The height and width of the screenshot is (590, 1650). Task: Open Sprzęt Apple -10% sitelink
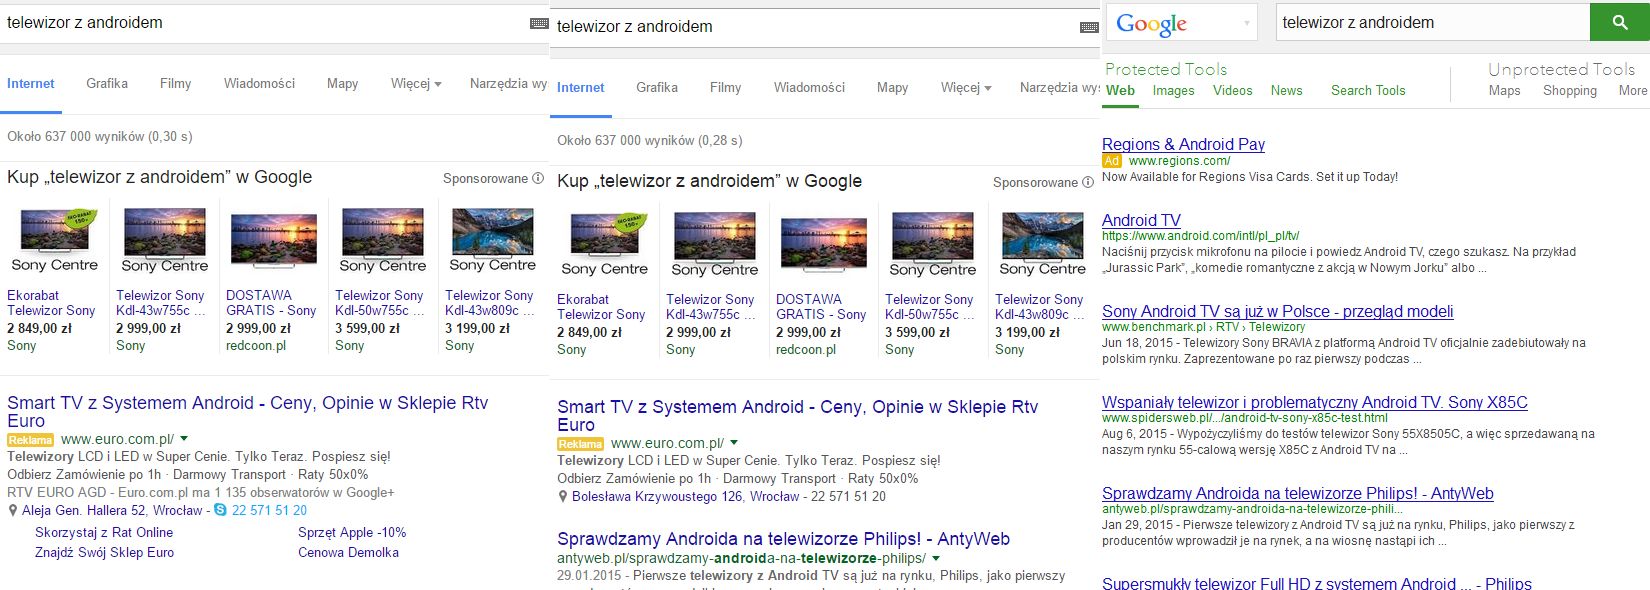352,533
